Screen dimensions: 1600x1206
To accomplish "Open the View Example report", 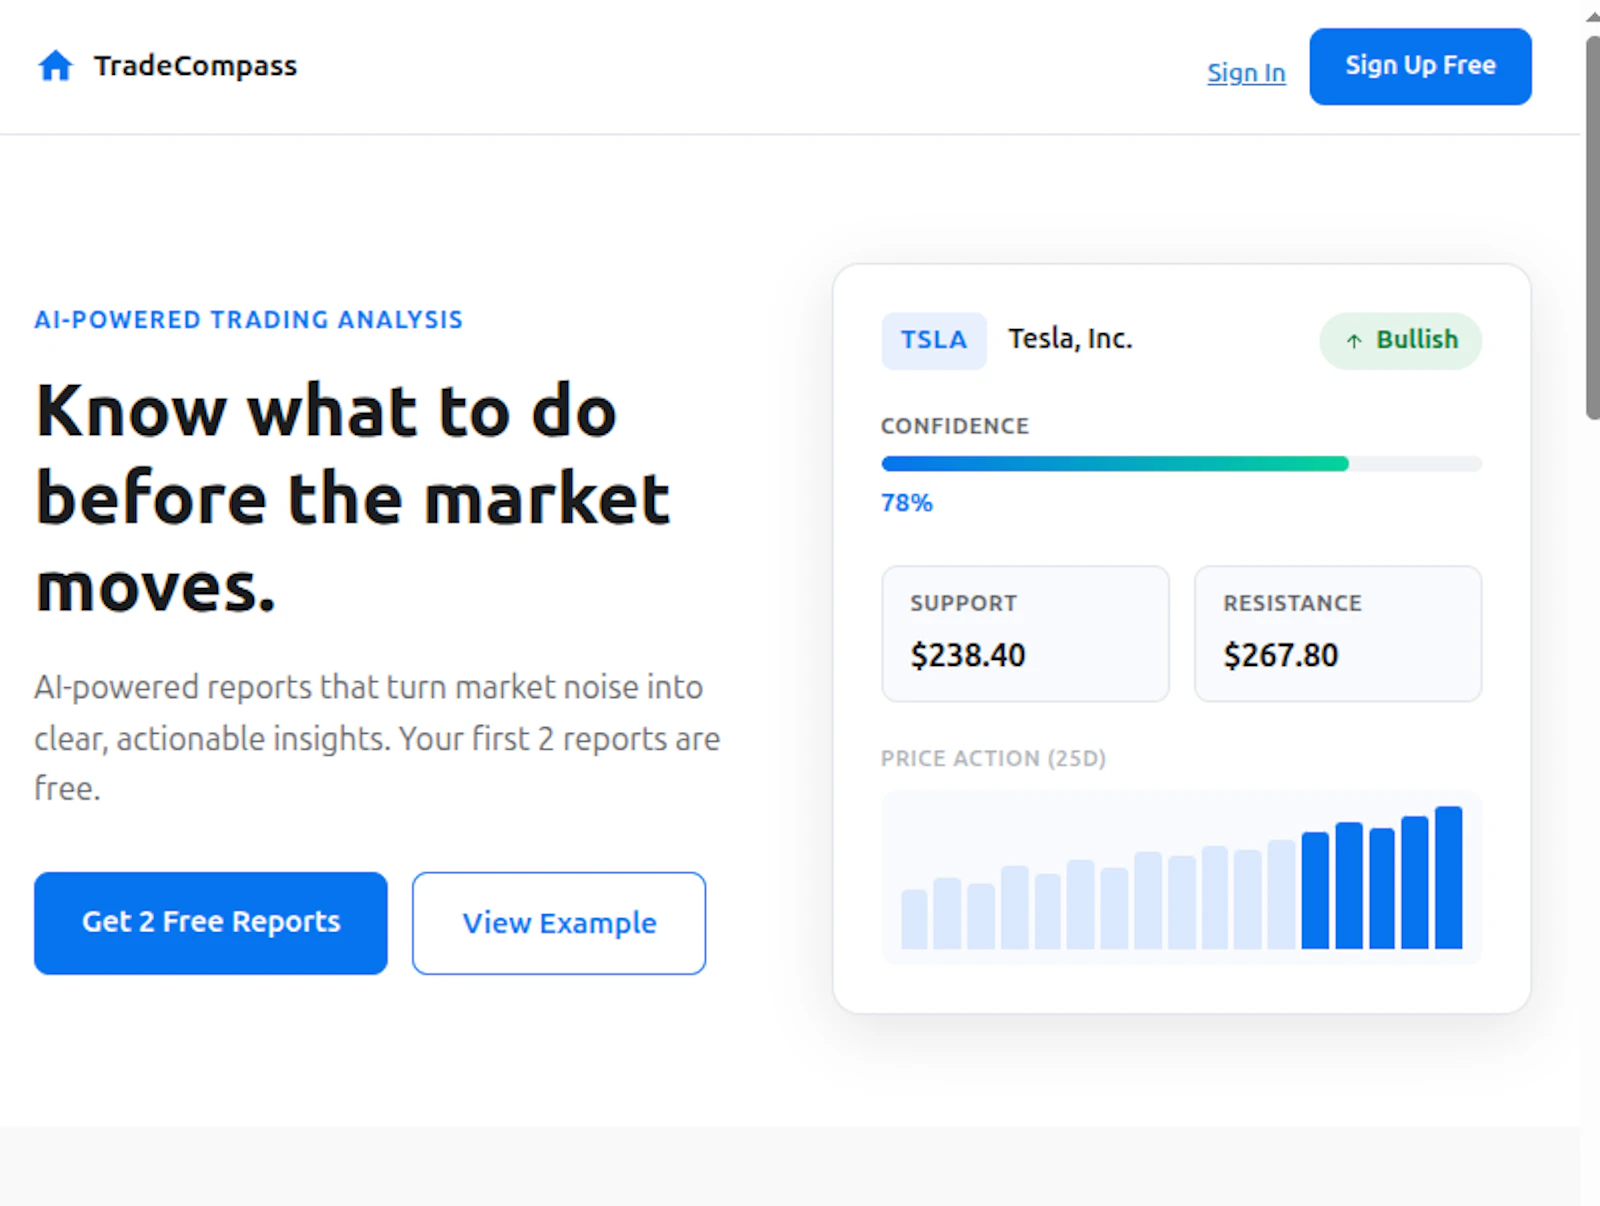I will point(558,922).
